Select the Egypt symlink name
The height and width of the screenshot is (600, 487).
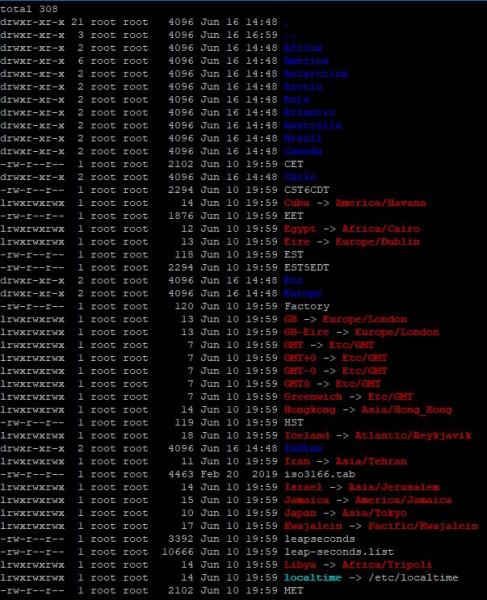point(300,229)
